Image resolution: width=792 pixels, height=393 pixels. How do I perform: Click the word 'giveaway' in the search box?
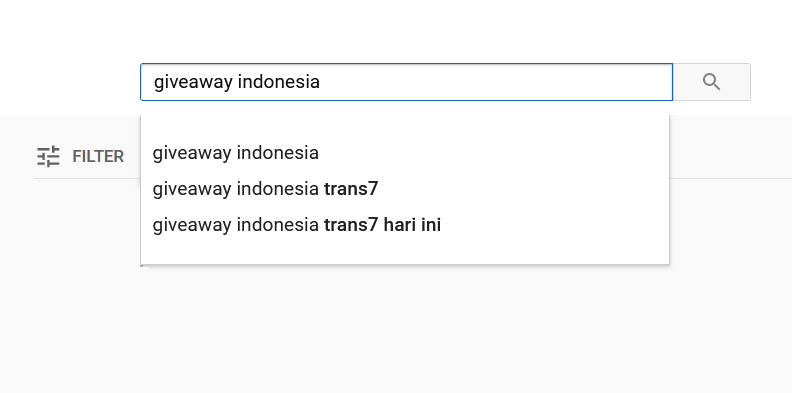(x=193, y=82)
